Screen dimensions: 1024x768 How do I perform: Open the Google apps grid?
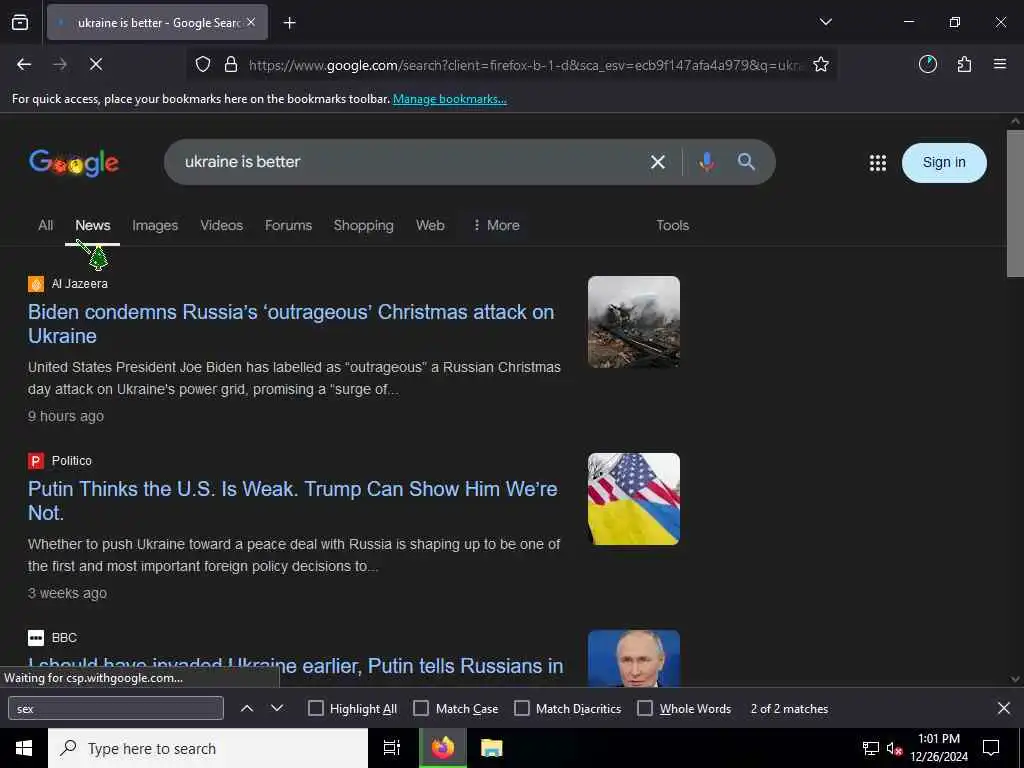[x=878, y=163]
